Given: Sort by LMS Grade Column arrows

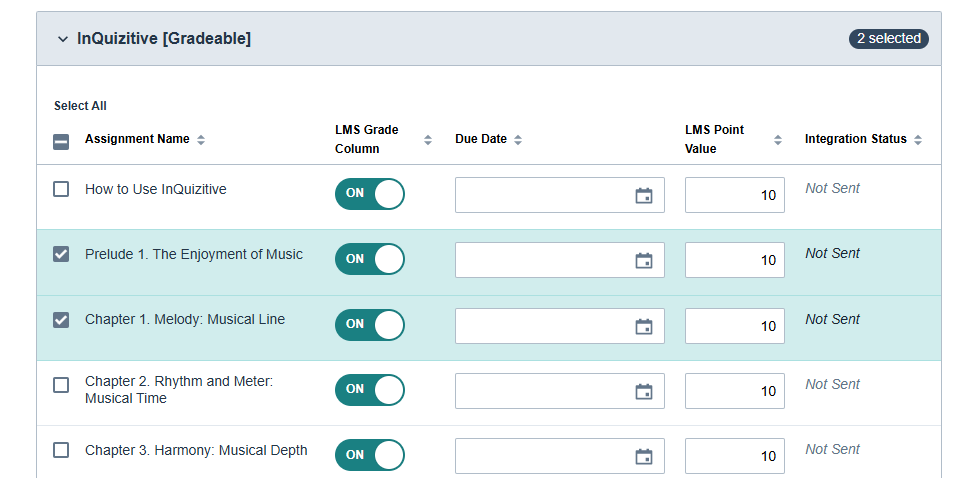Looking at the screenshot, I should click(428, 140).
